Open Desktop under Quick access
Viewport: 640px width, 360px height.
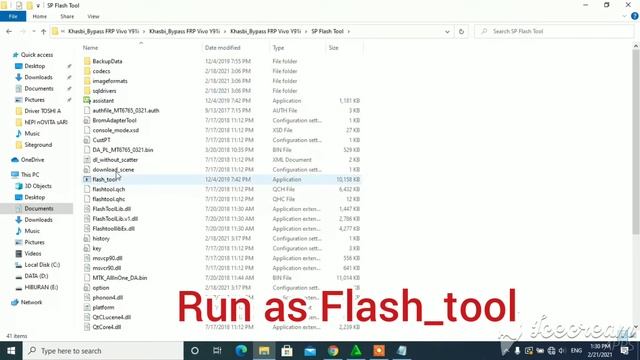[34, 66]
